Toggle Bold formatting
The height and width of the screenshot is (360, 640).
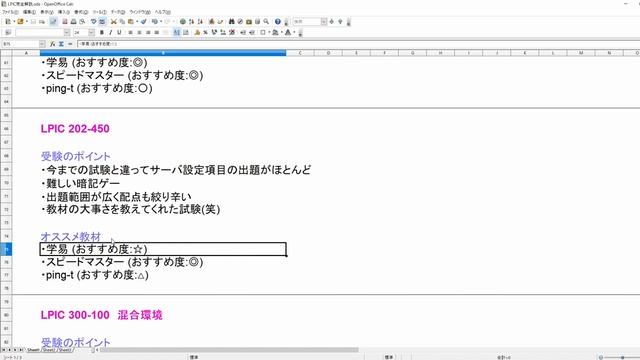(x=102, y=32)
